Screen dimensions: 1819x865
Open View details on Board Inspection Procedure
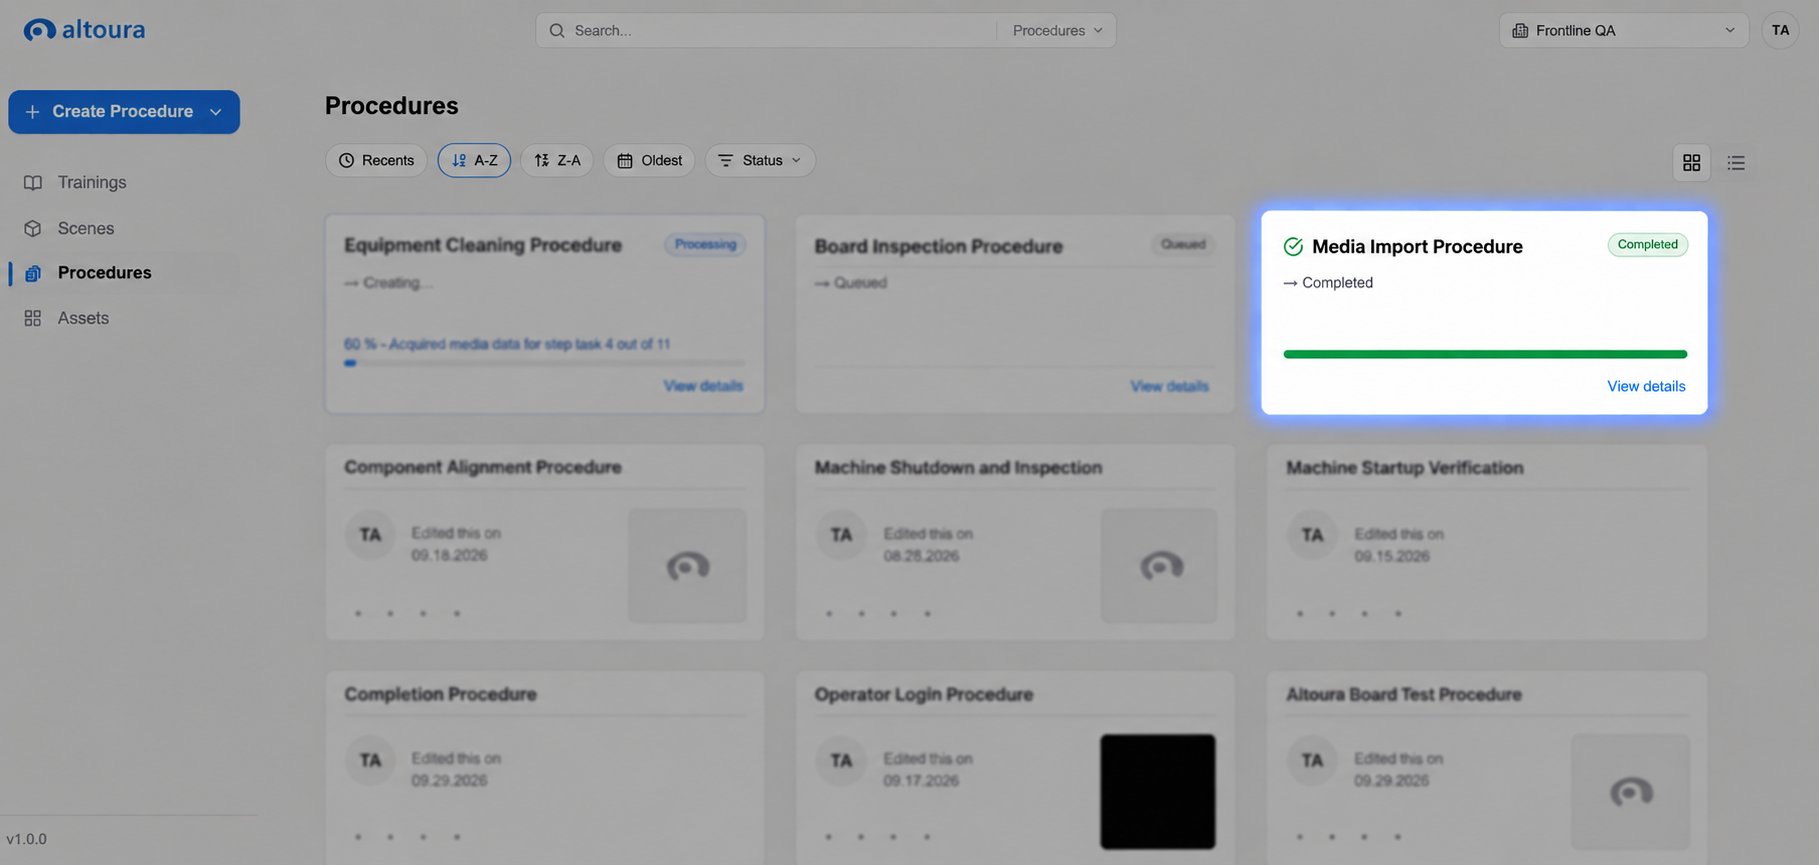coord(1169,386)
